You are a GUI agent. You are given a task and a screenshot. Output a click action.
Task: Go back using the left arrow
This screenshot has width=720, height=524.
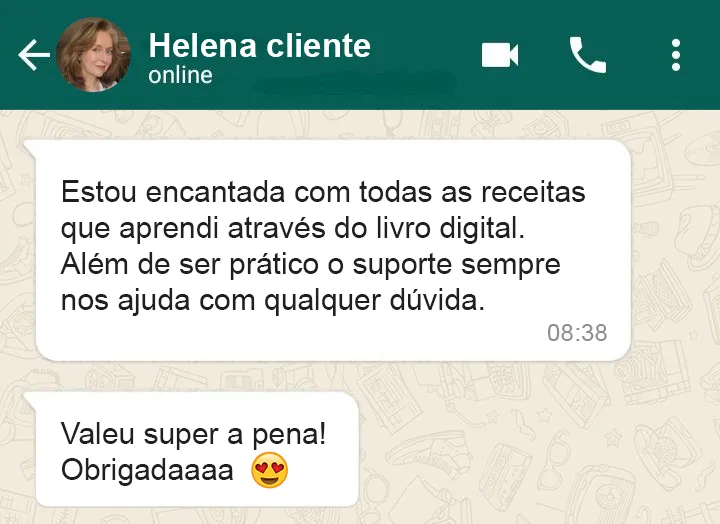[x=34, y=55]
